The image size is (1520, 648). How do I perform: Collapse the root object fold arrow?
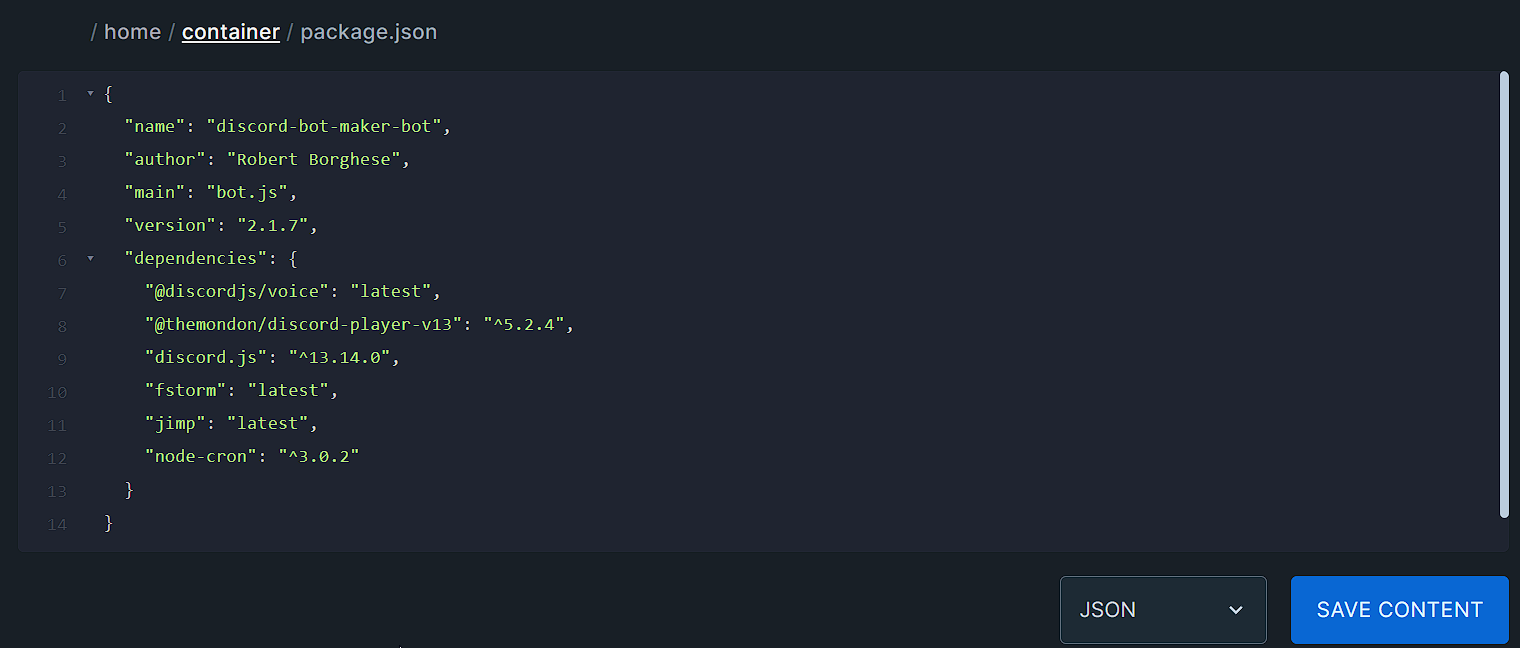pos(90,94)
